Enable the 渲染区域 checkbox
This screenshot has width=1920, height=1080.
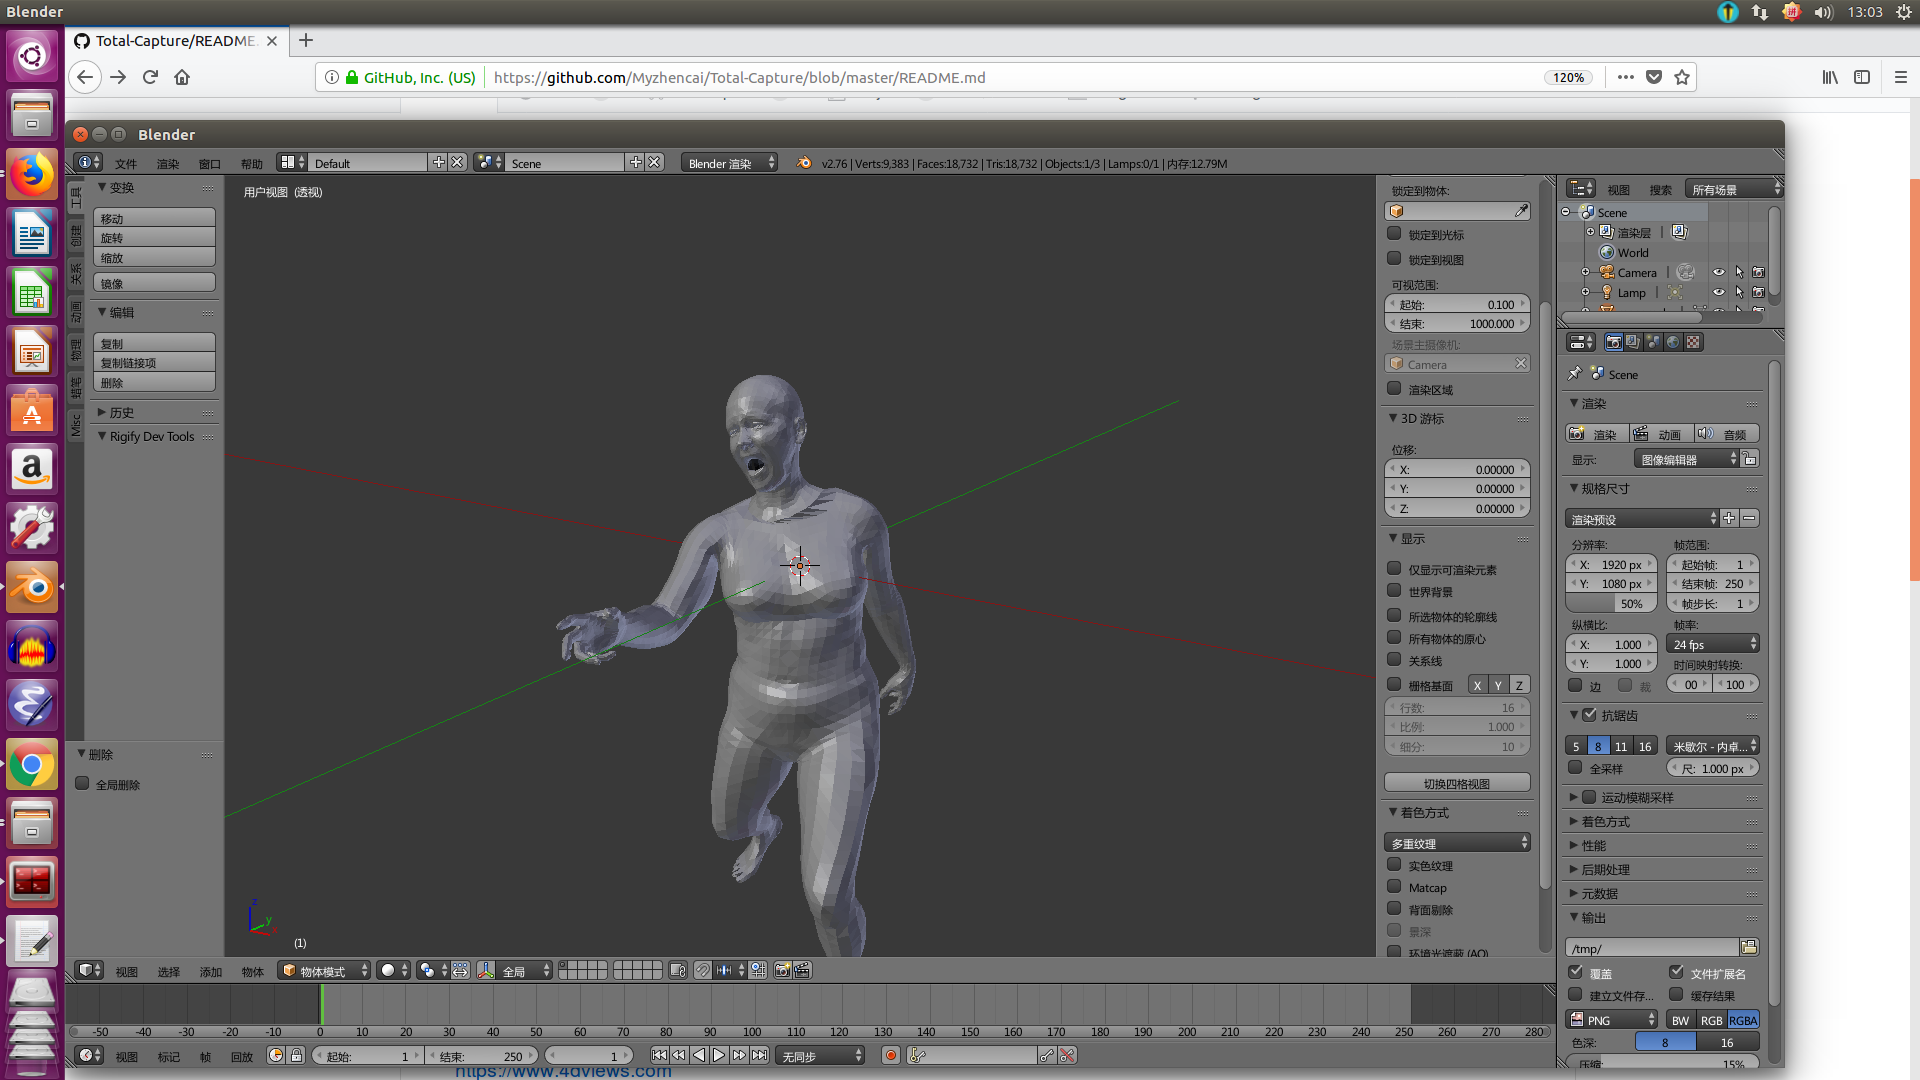click(x=1394, y=388)
